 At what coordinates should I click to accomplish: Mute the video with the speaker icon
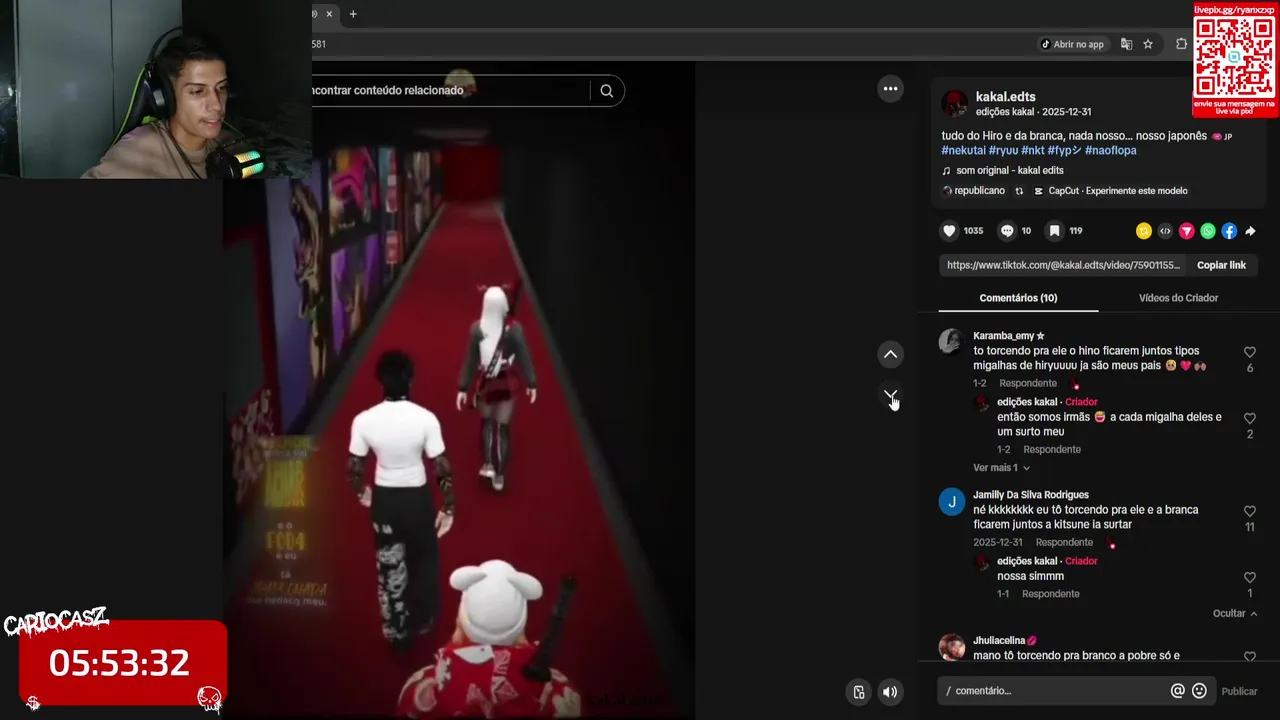point(890,692)
